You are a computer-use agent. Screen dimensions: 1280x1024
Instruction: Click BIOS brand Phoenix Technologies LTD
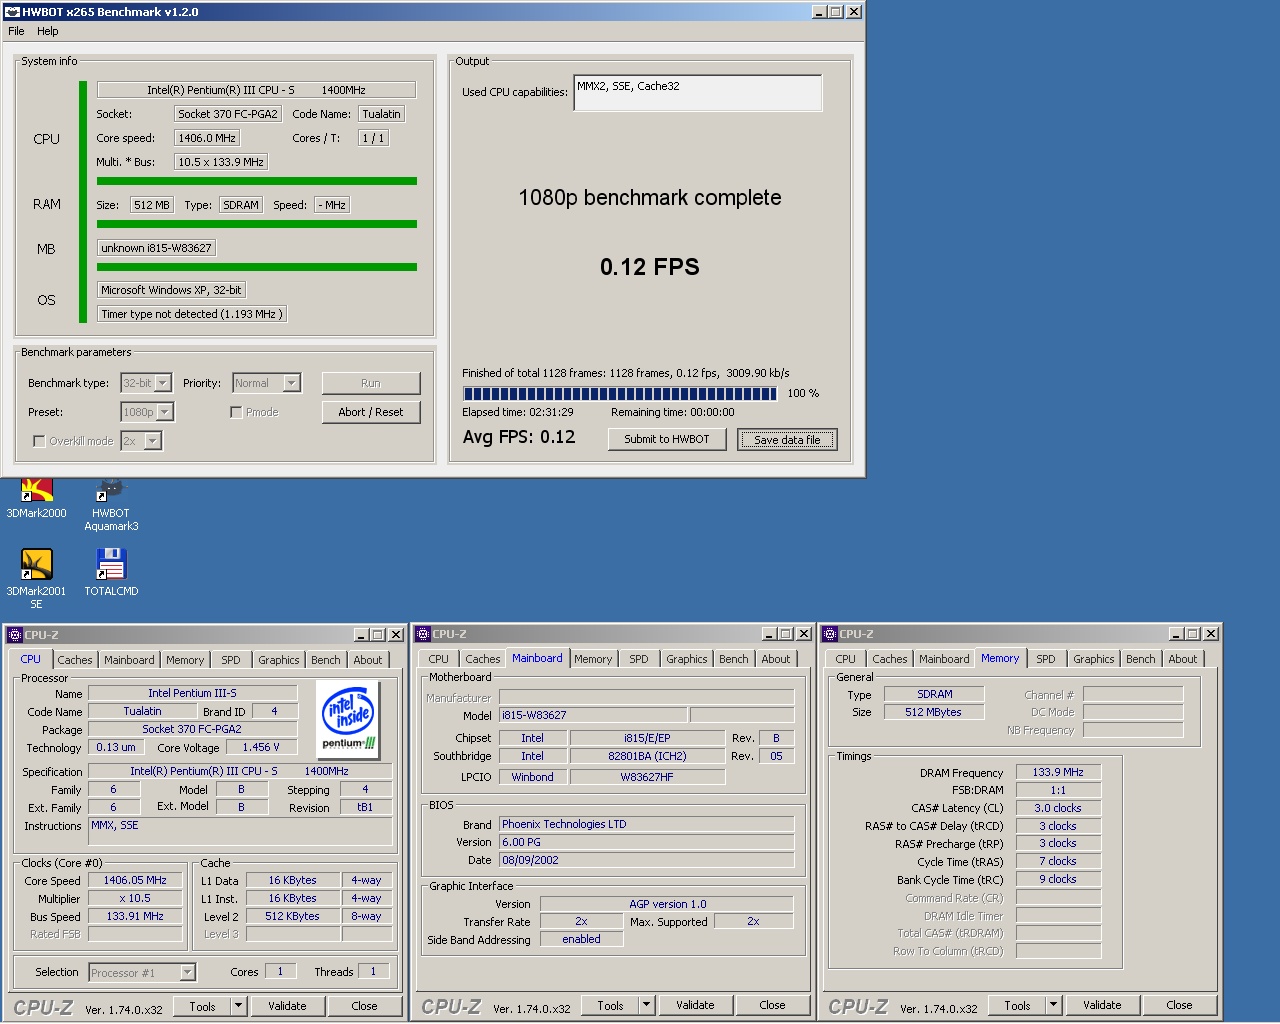tap(646, 824)
